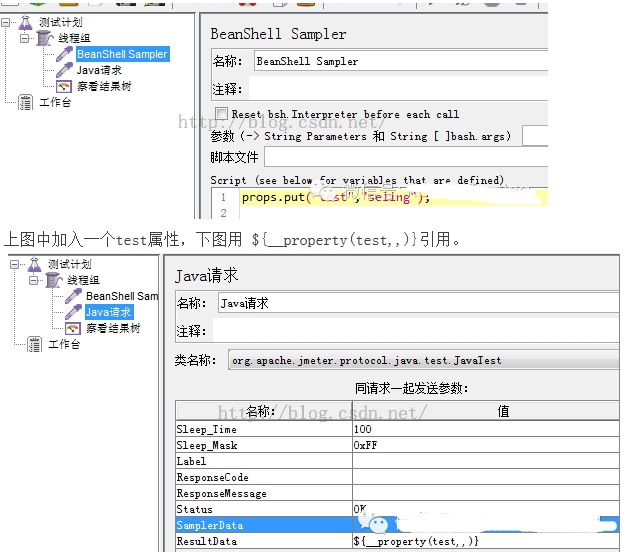Click the 名称 column header of parameters table
Viewport: 624px width, 554px height.
264,411
